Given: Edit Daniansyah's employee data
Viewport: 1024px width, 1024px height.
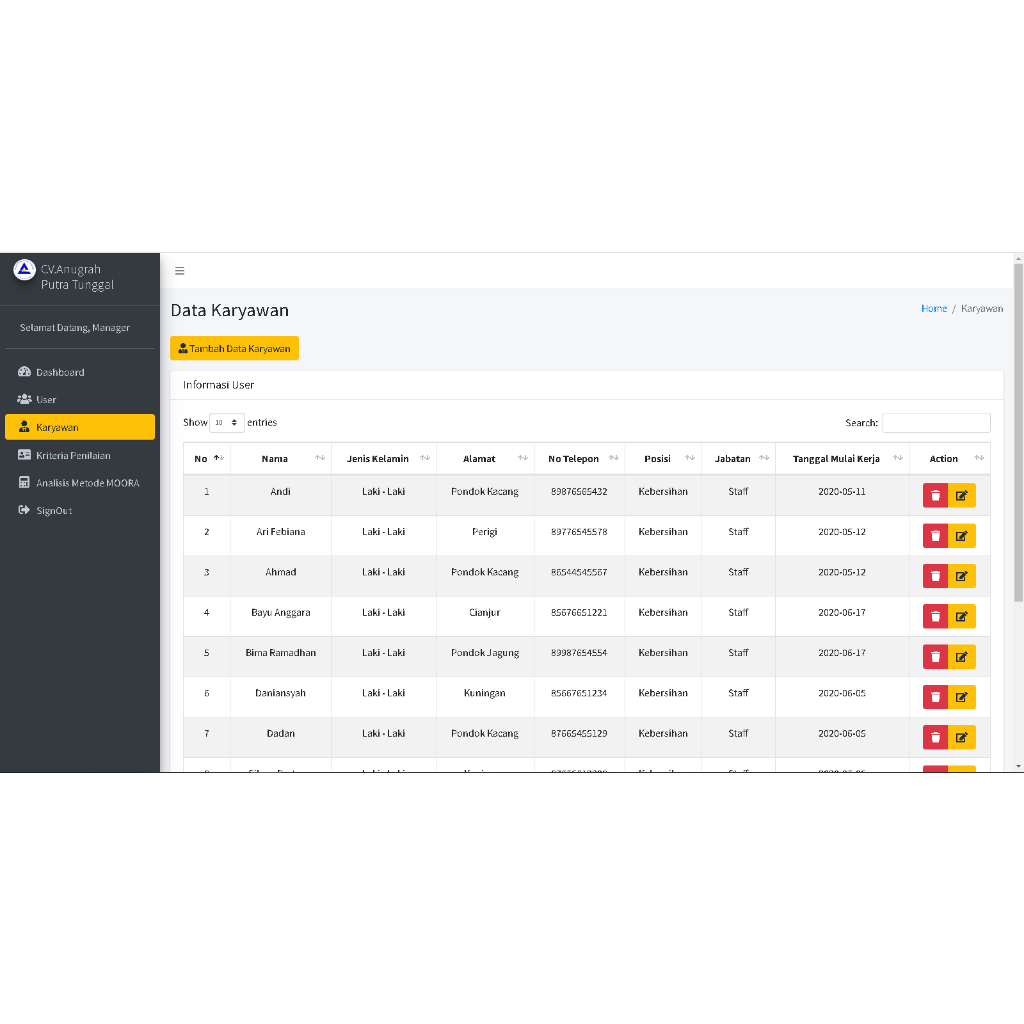Looking at the screenshot, I should tap(962, 697).
